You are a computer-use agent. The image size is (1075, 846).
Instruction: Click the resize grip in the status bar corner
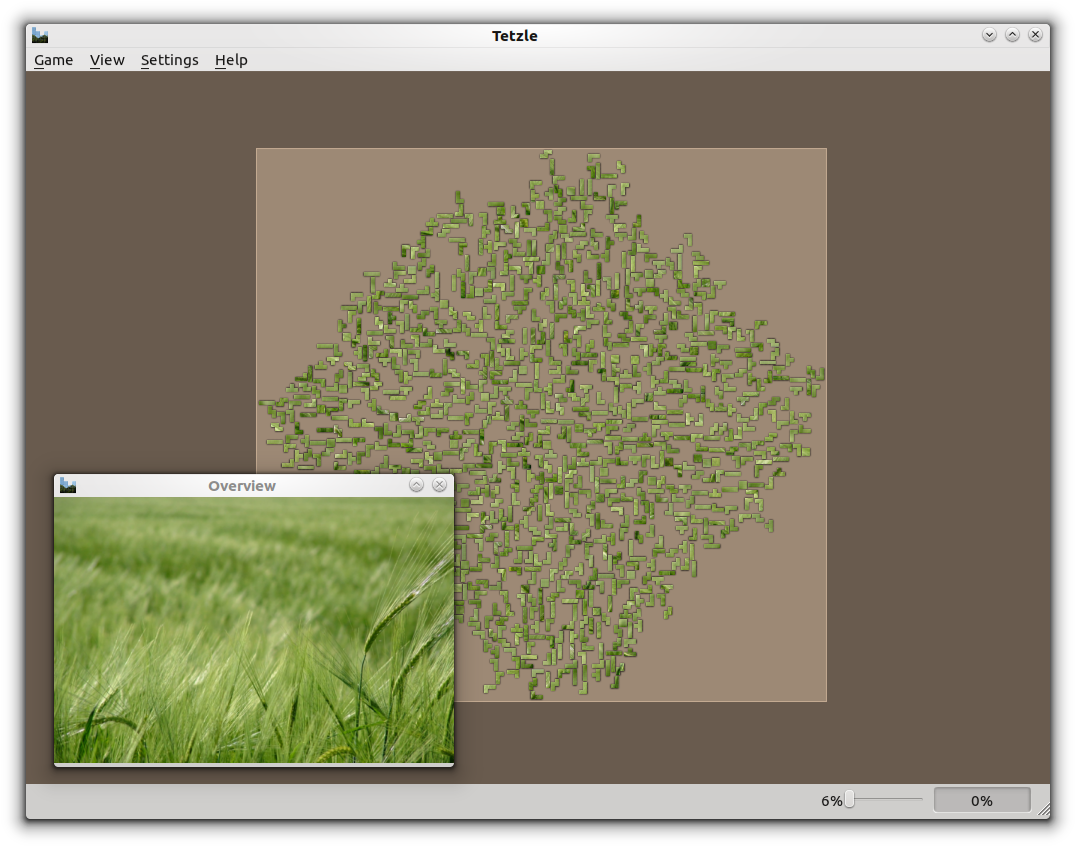(1043, 811)
